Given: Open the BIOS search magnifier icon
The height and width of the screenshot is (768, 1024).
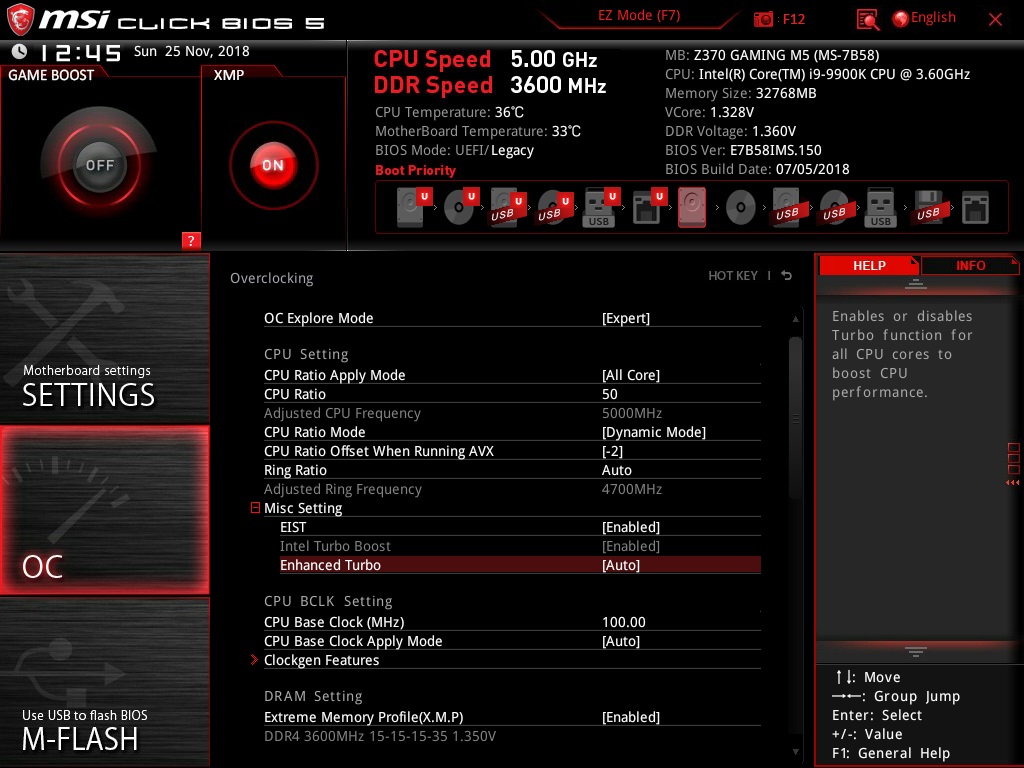Looking at the screenshot, I should 867,20.
